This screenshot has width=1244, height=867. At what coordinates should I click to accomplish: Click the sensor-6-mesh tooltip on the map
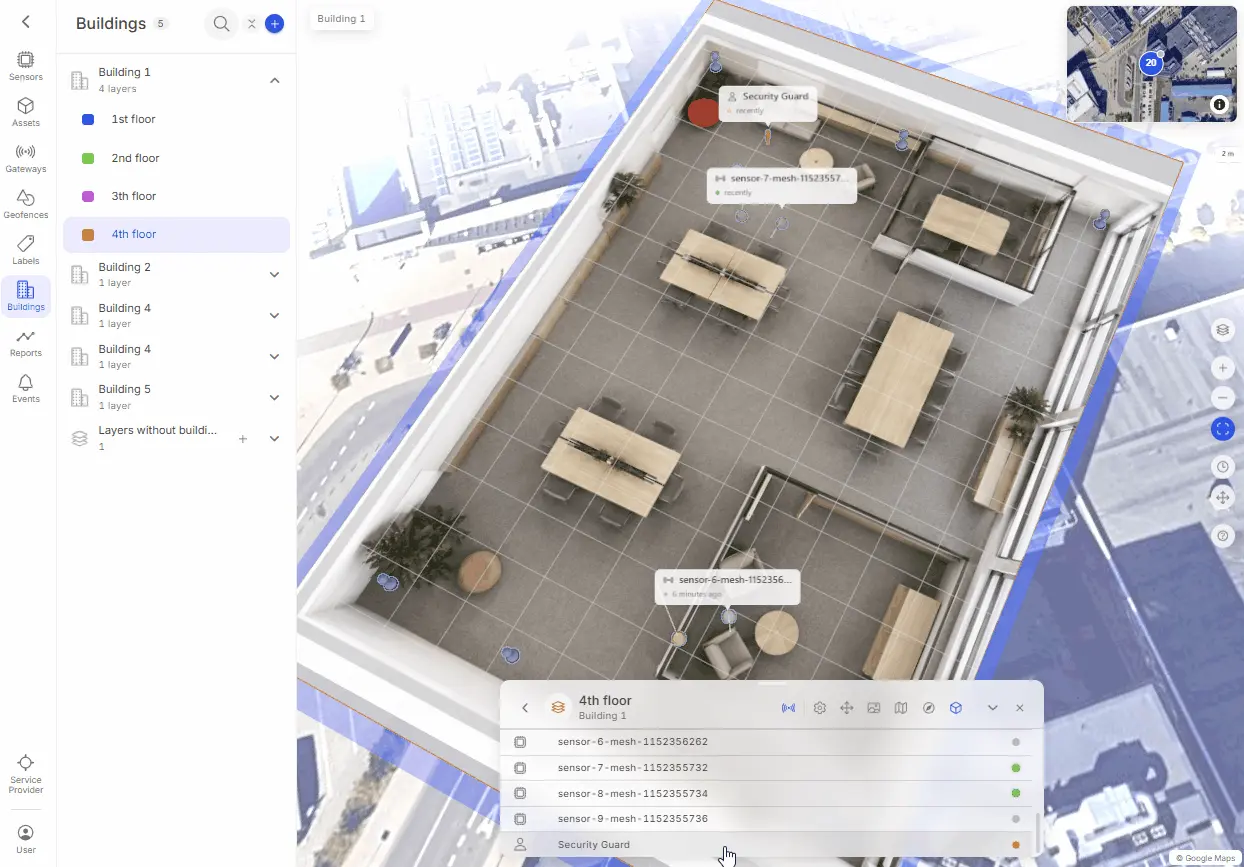click(x=728, y=586)
